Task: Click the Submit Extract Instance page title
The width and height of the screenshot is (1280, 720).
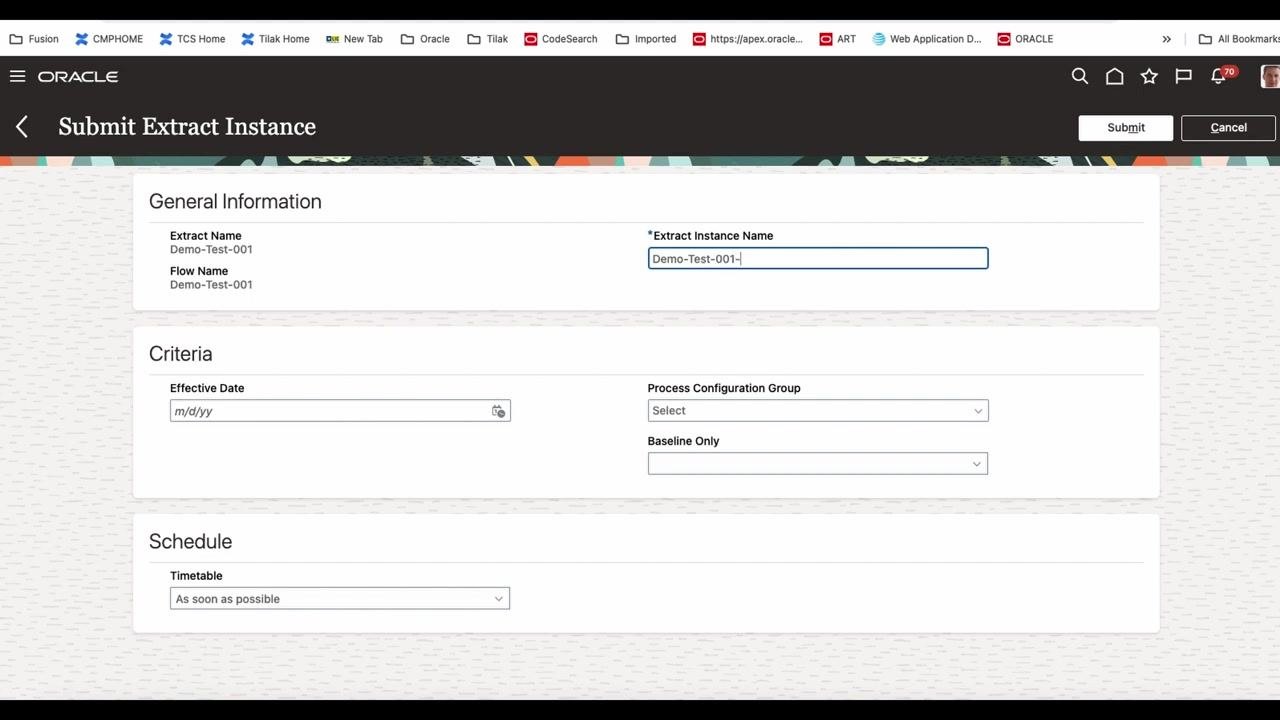Action: [187, 127]
